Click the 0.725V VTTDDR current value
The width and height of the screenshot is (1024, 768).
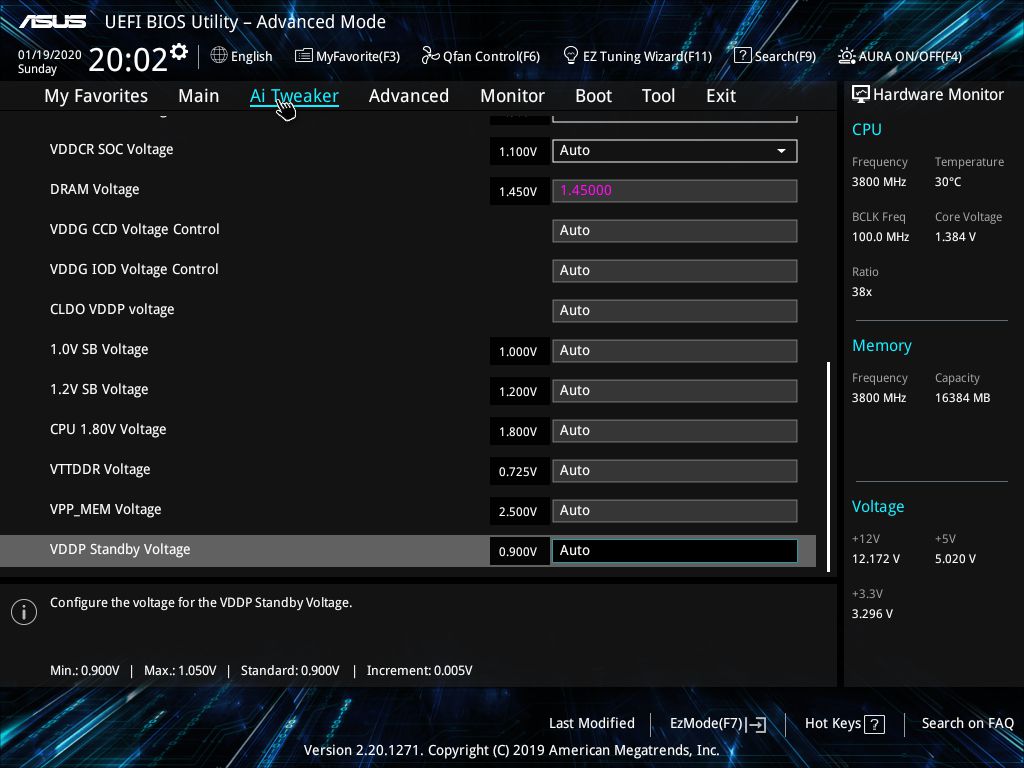point(519,472)
